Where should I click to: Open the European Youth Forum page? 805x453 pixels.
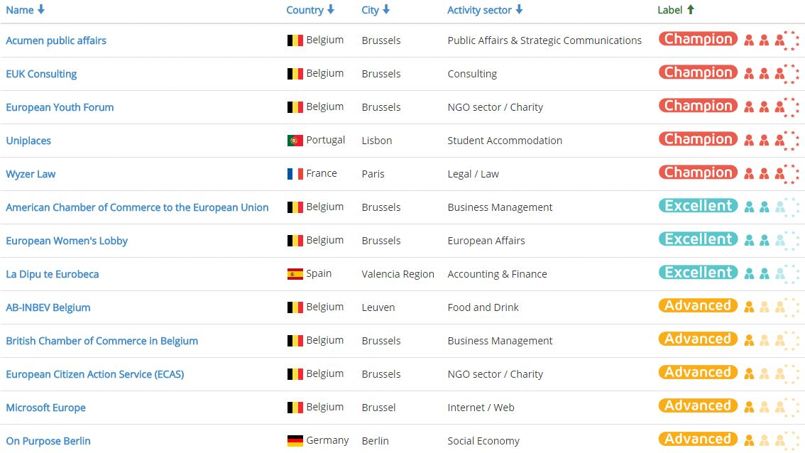click(x=60, y=107)
